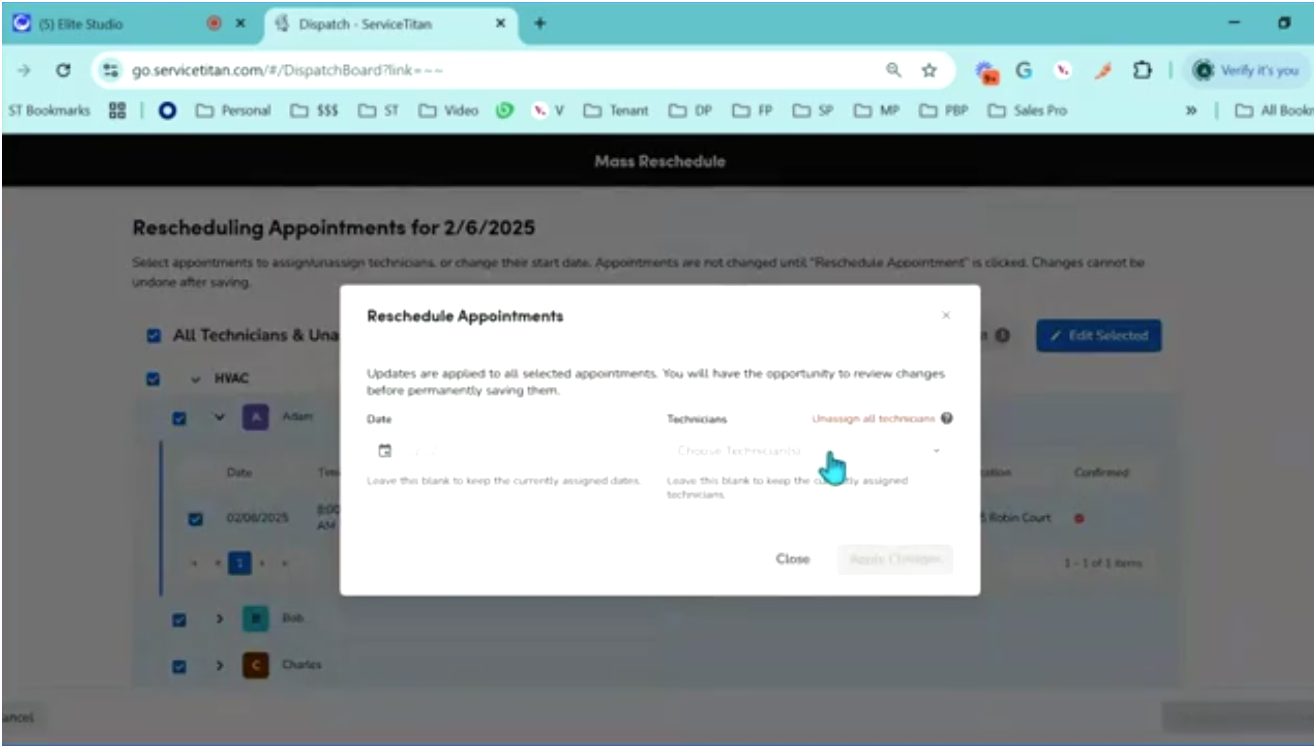The image size is (1316, 748).
Task: Click the Apply Changes button
Action: tap(895, 559)
